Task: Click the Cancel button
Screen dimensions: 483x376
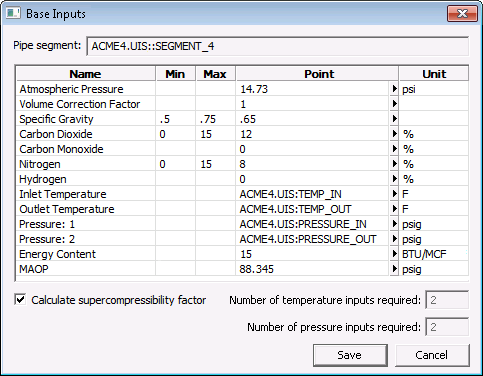Action: coord(432,355)
